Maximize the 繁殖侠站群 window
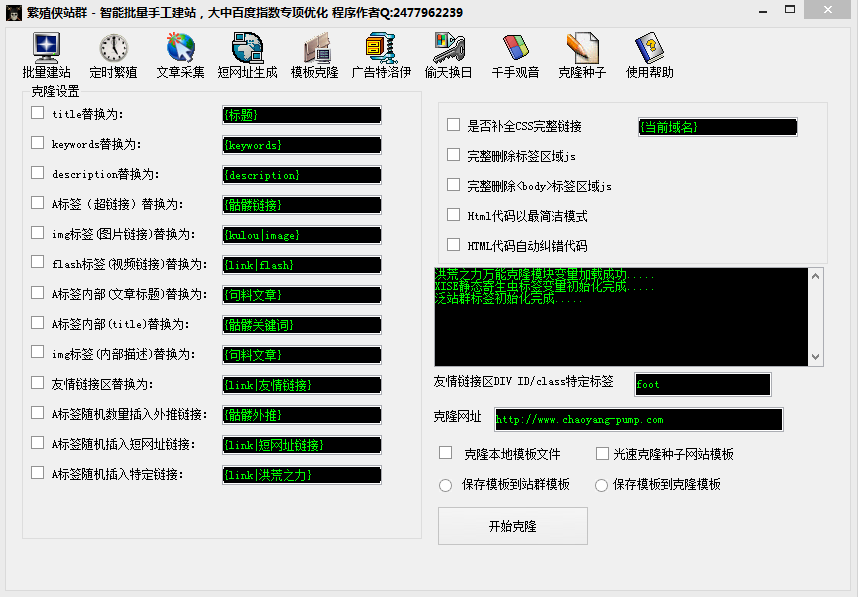 pyautogui.click(x=790, y=10)
